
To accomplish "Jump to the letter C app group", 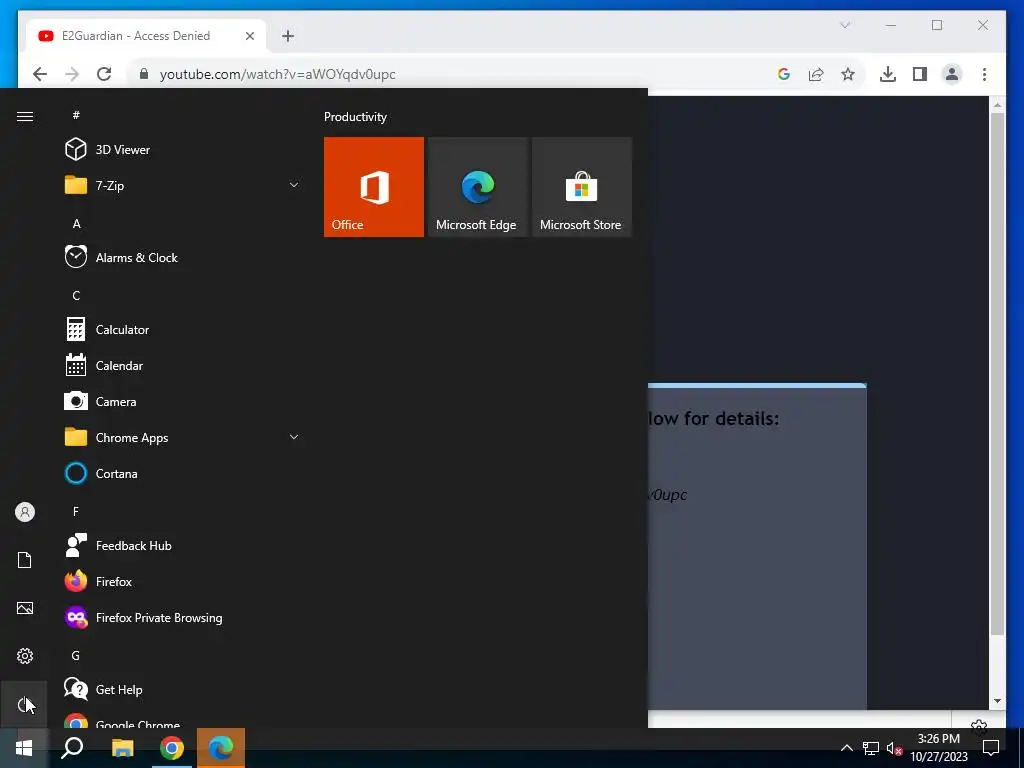I will 76,296.
